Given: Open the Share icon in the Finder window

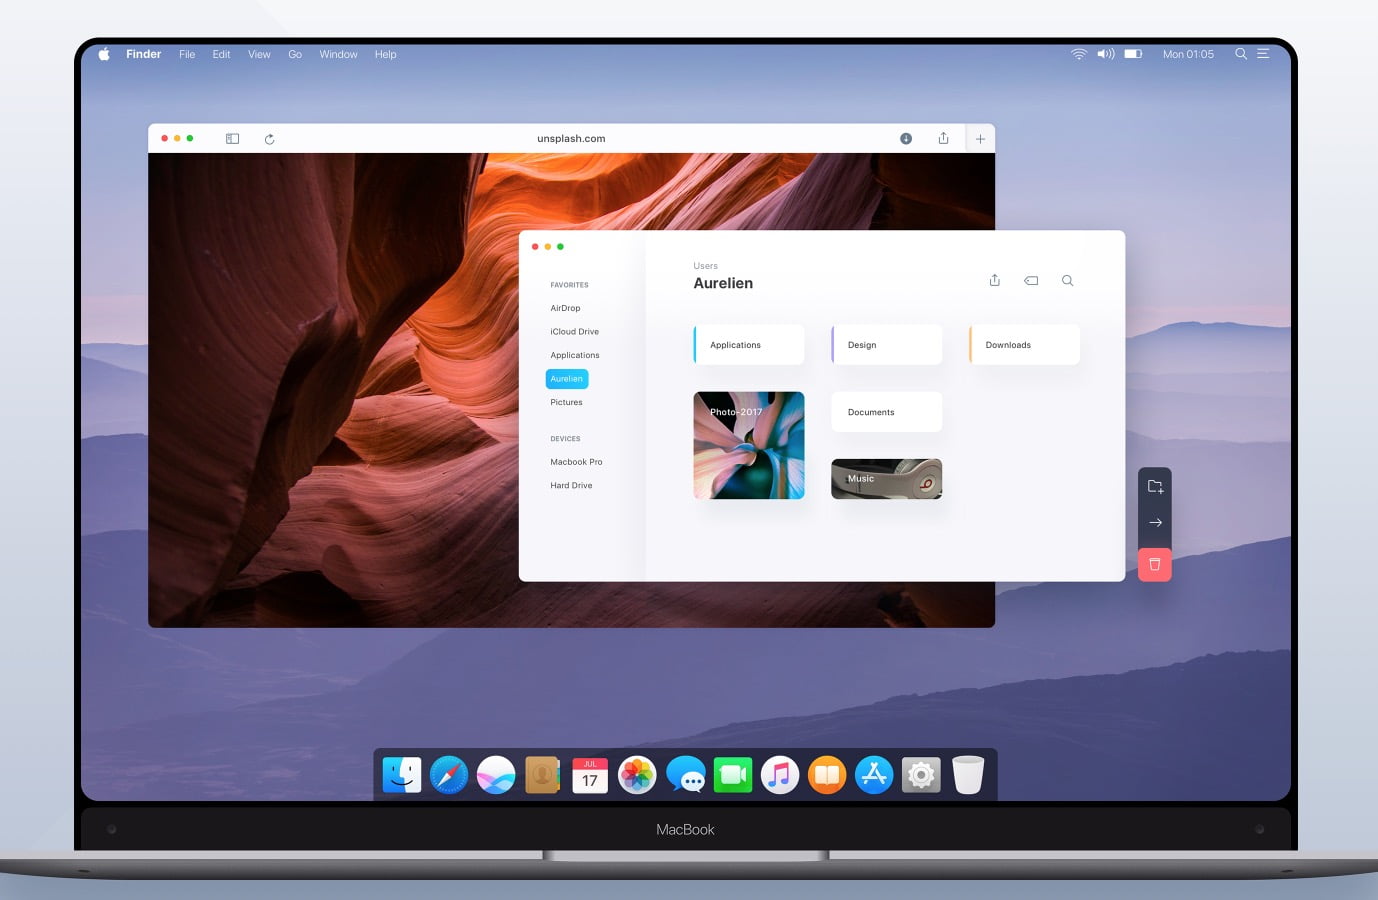Looking at the screenshot, I should point(994,280).
